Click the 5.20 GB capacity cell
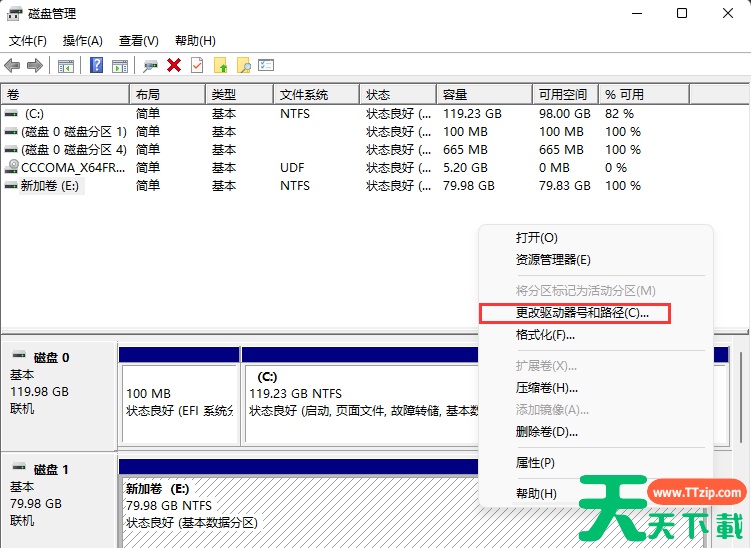This screenshot has height=548, width=751. coord(465,168)
